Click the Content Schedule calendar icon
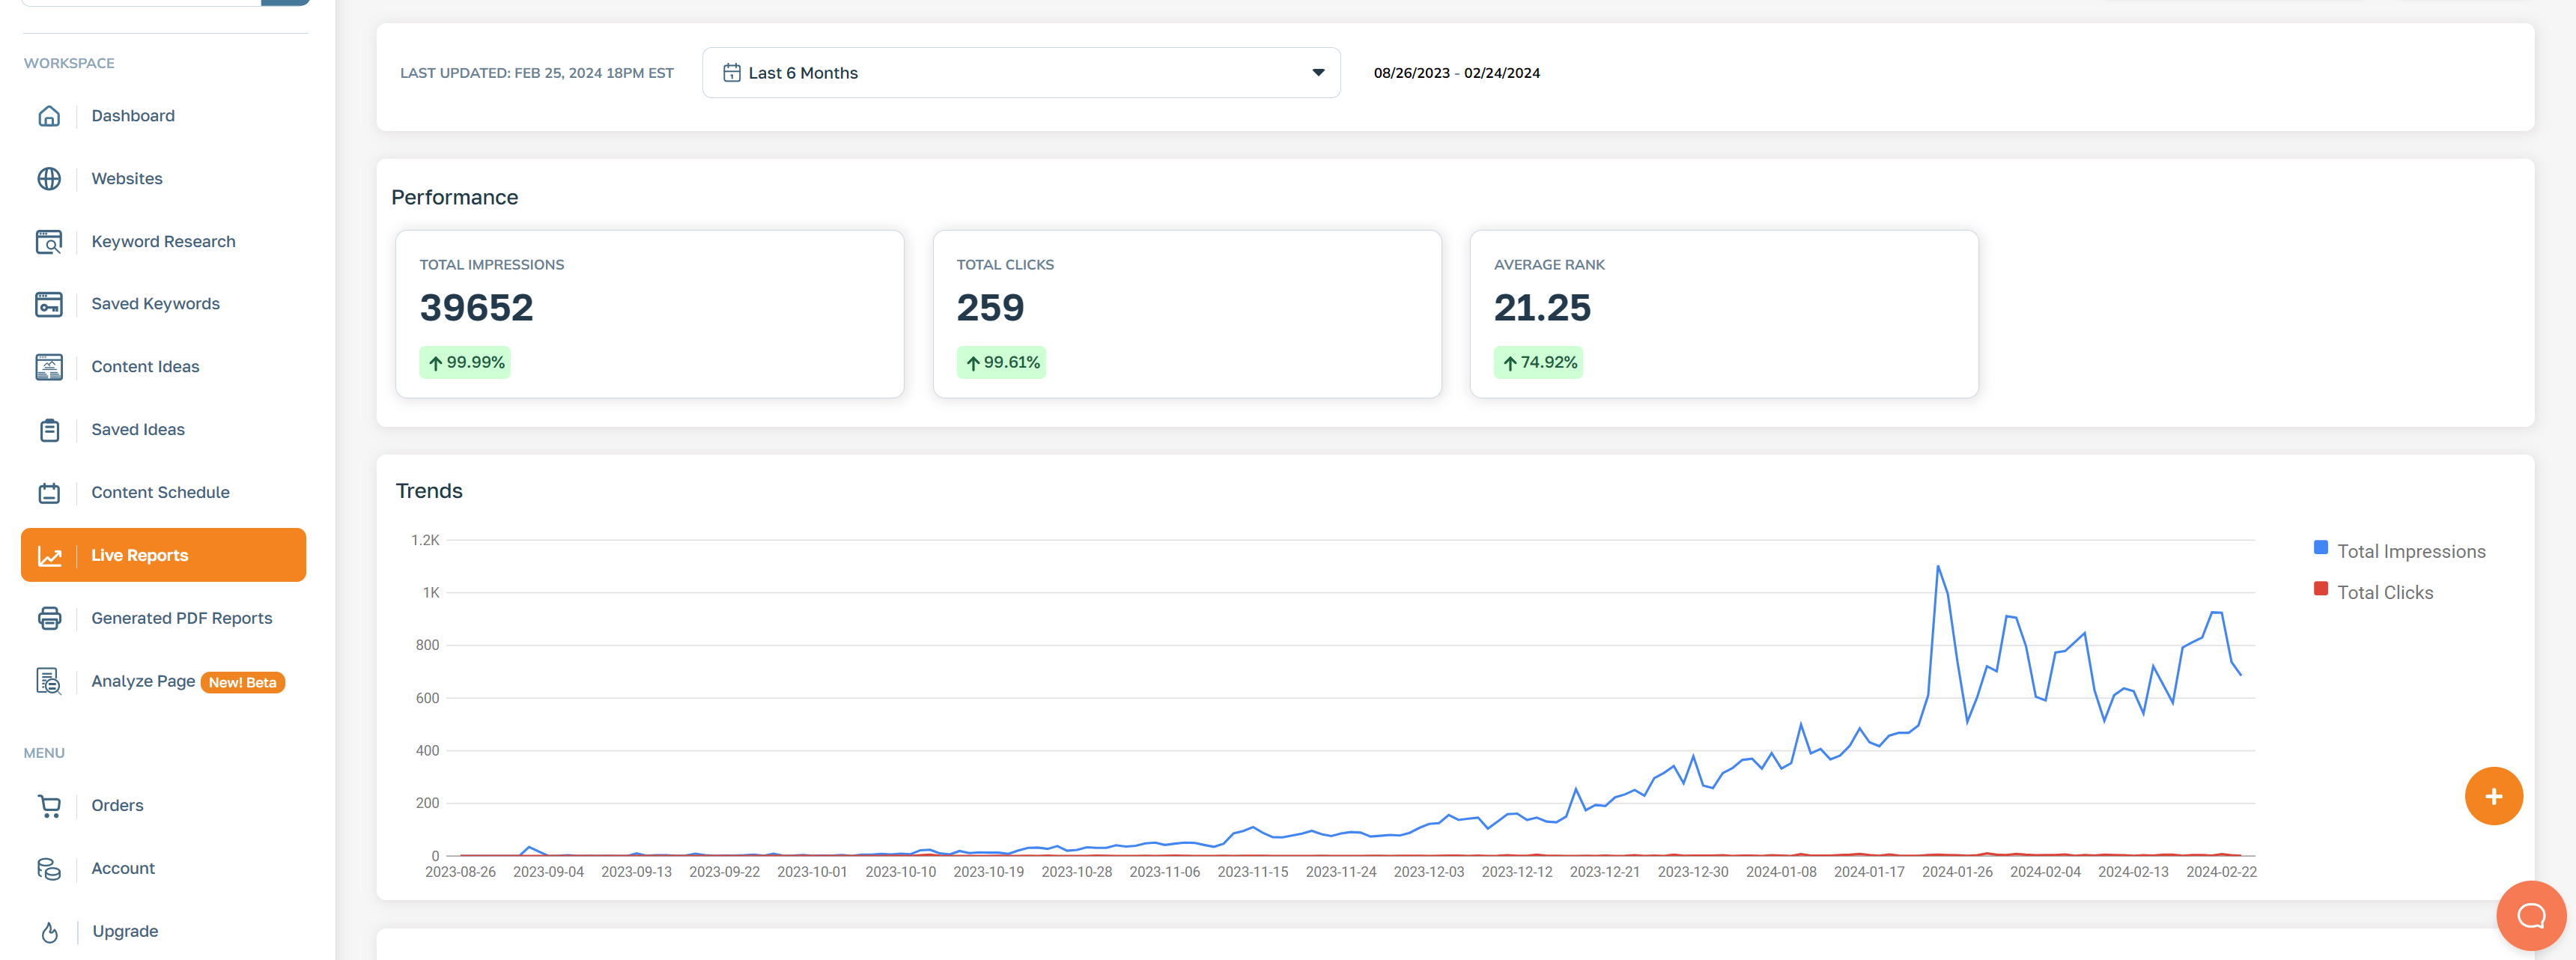 (x=49, y=493)
